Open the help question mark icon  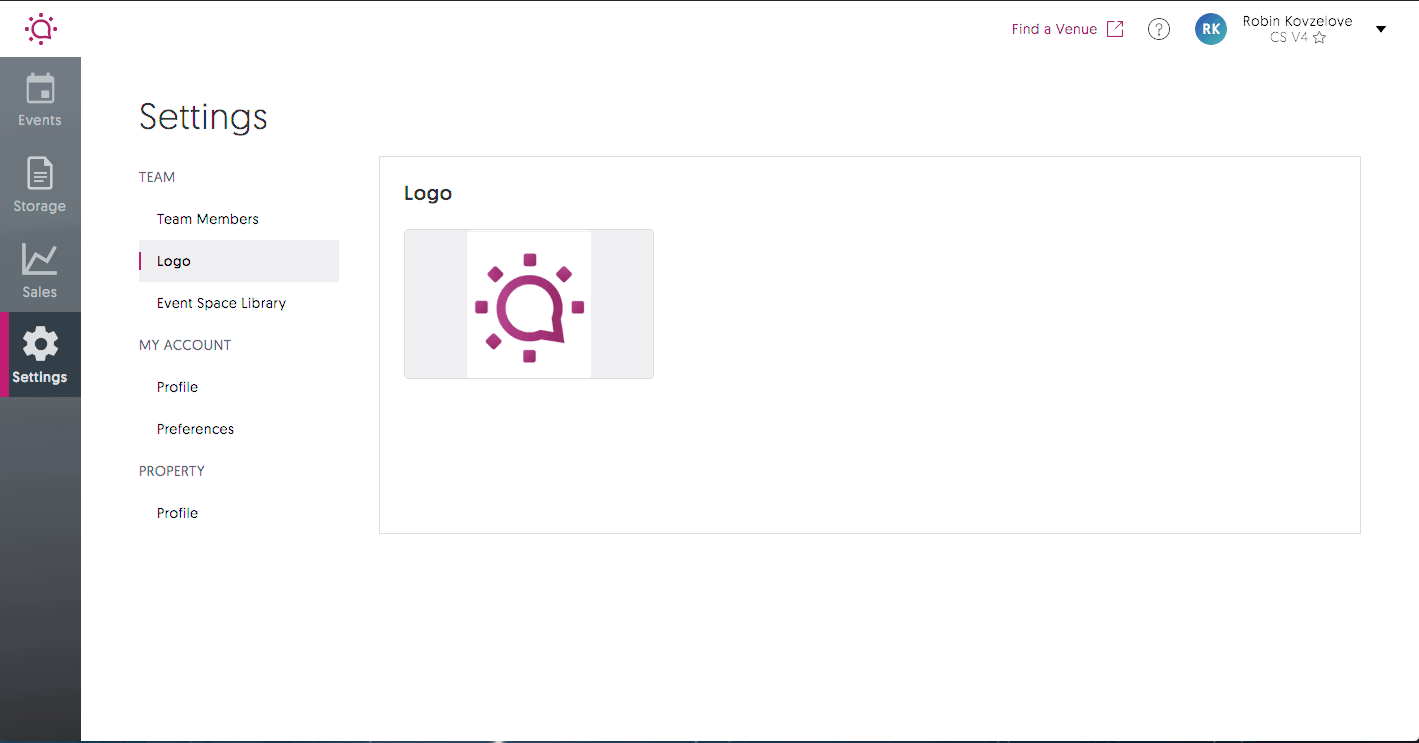point(1158,28)
